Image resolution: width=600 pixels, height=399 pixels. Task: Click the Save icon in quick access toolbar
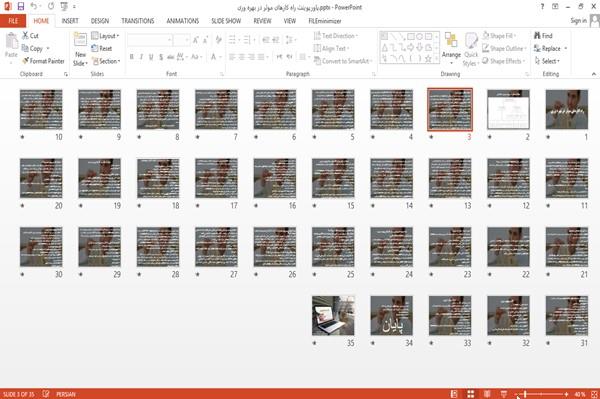point(21,7)
